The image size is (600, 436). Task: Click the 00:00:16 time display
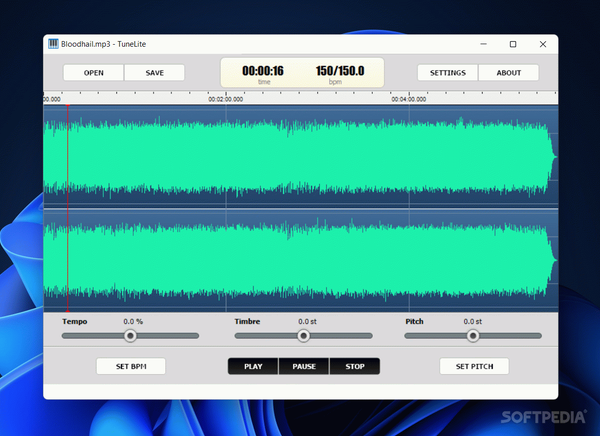263,71
